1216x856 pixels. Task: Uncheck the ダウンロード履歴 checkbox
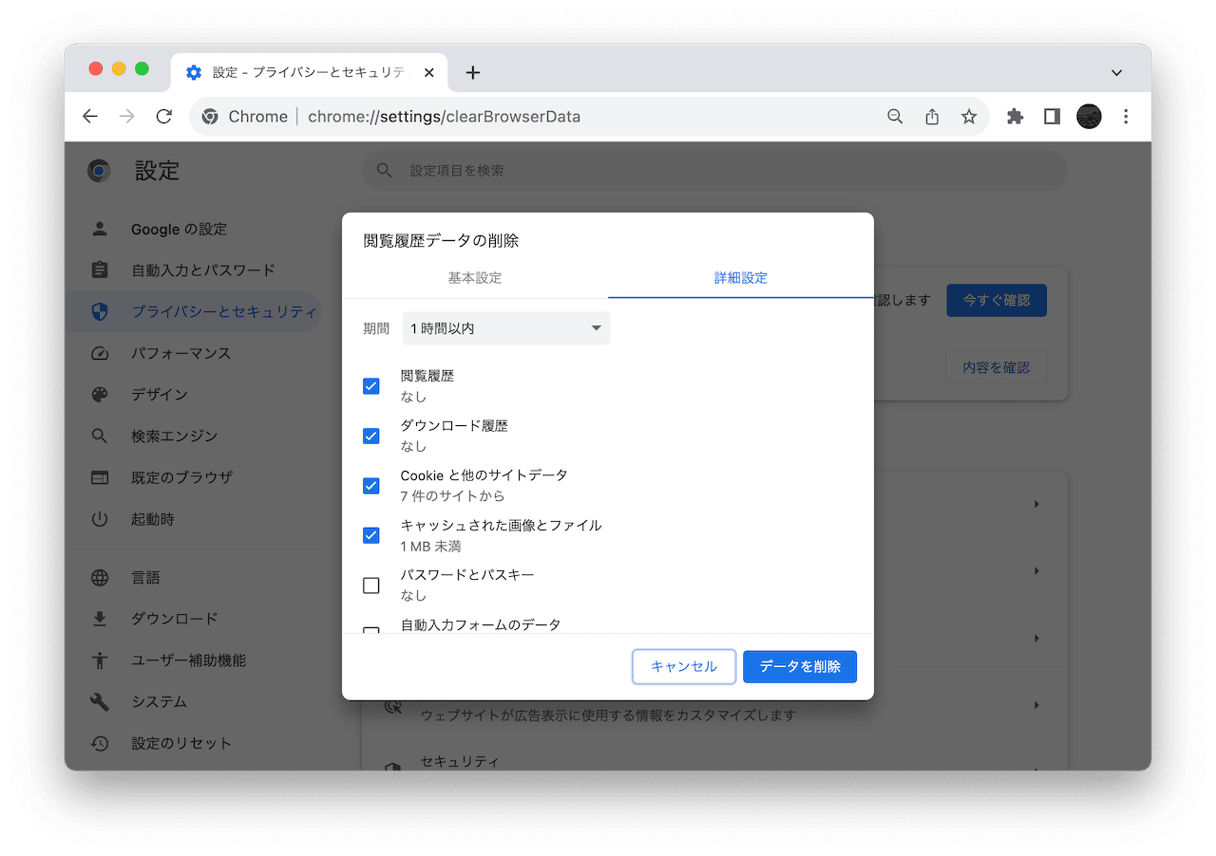click(371, 436)
